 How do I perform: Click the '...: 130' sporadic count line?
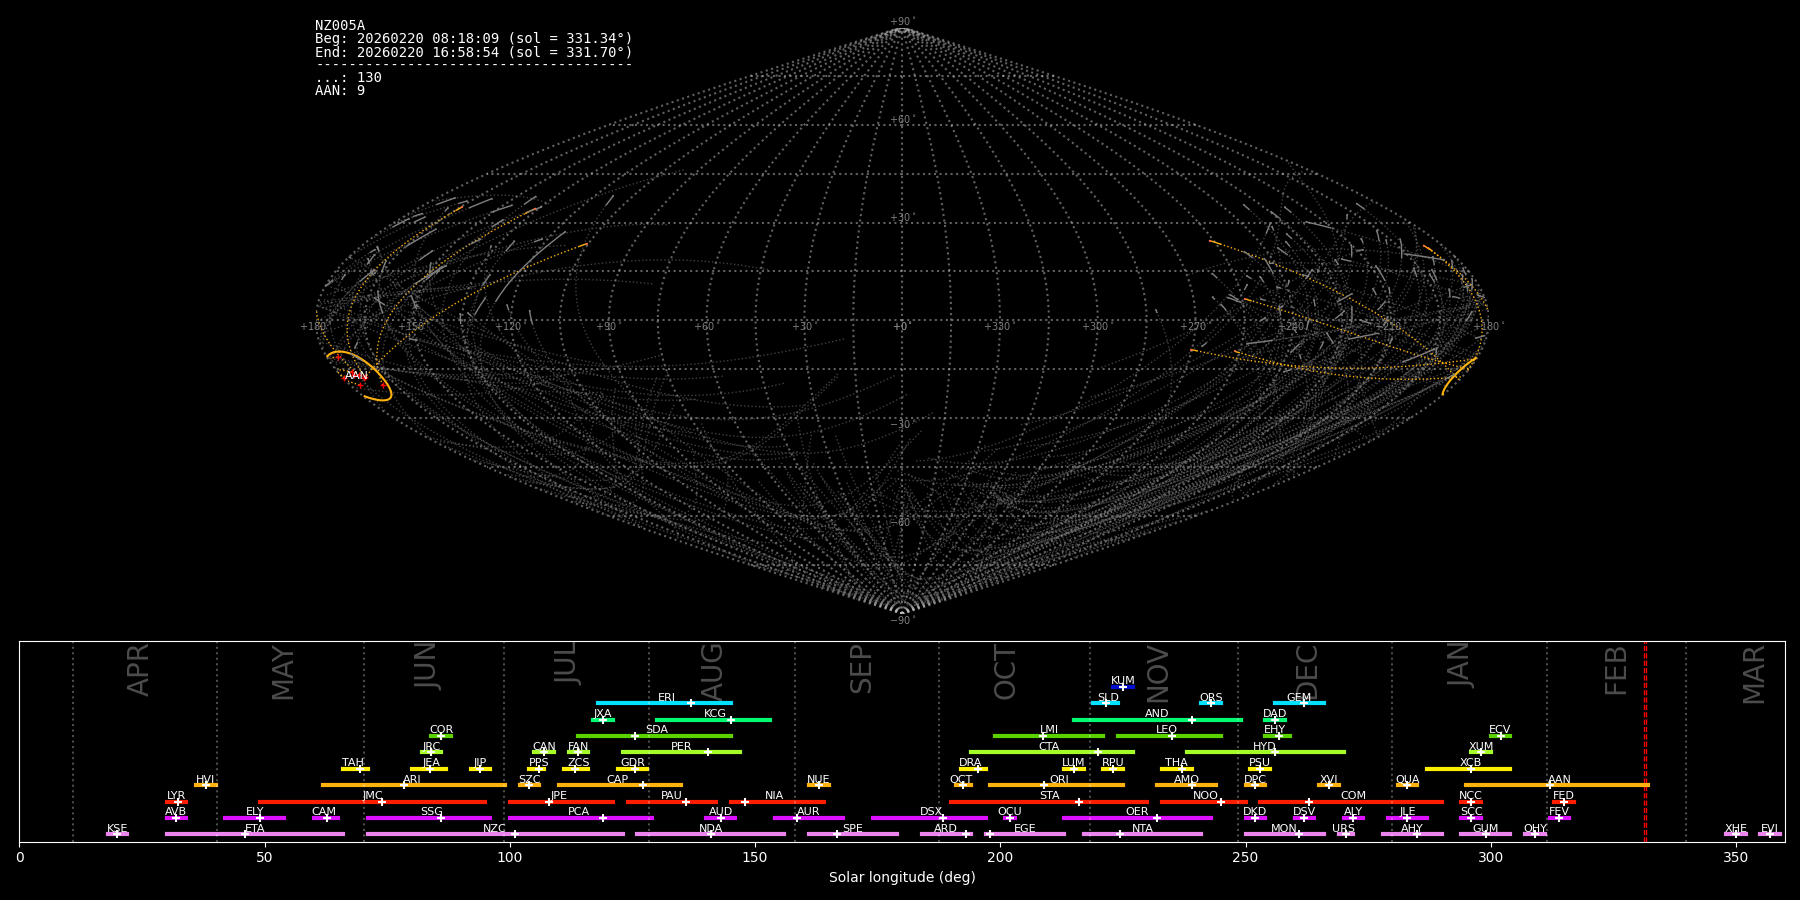(348, 78)
